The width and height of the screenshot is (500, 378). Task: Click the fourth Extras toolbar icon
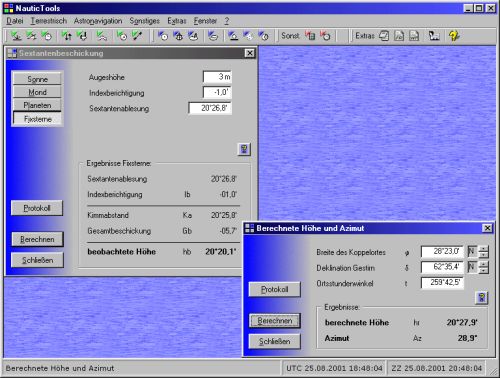point(434,36)
